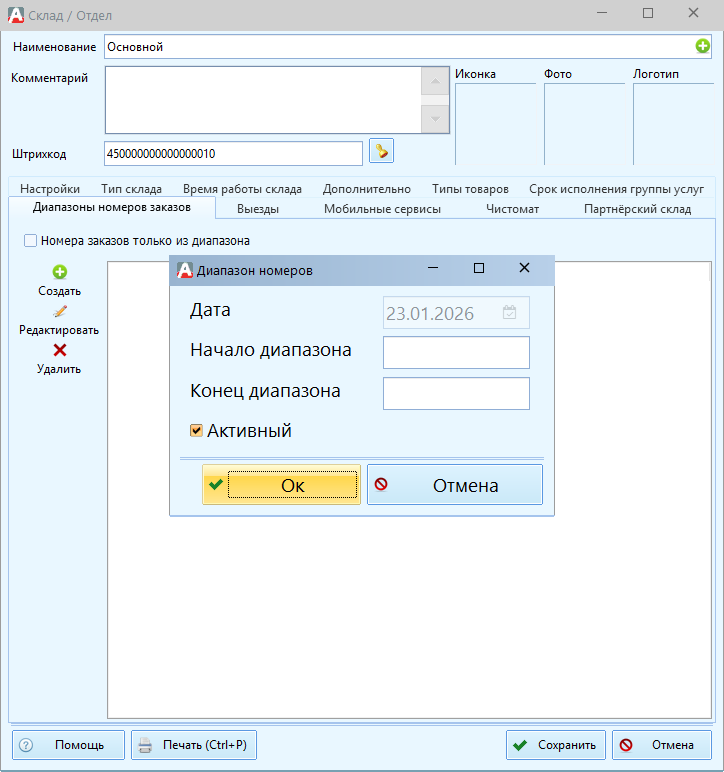Click the Редактировать pencil icon
Image resolution: width=724 pixels, height=772 pixels.
point(60,311)
